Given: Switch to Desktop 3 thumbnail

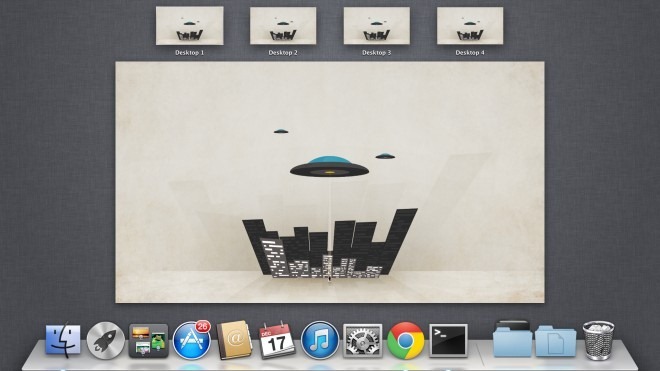Looking at the screenshot, I should (x=376, y=26).
